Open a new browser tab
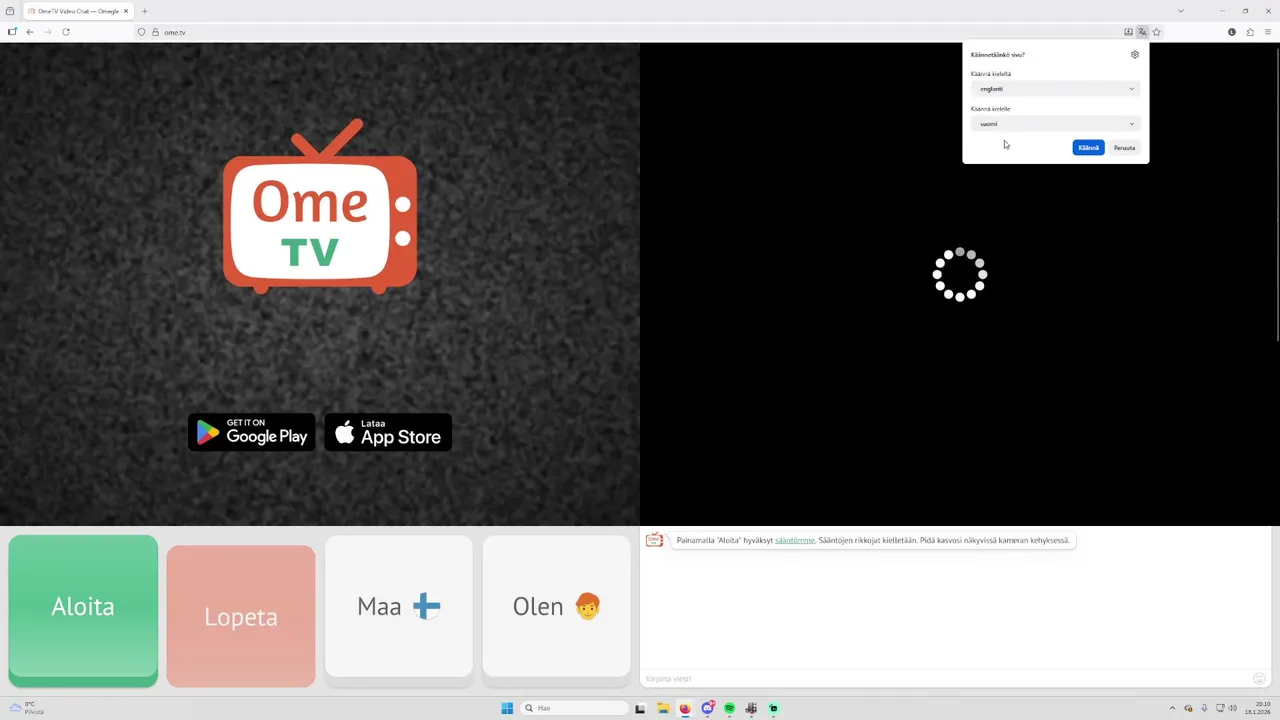 click(x=144, y=11)
